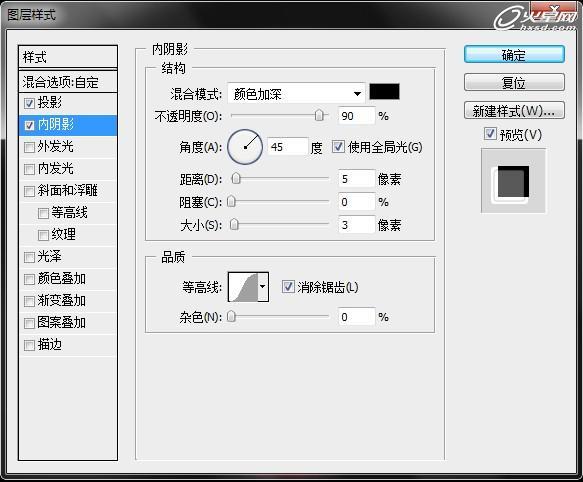Open the 等高线 contour picker arrow
This screenshot has height=482, width=583.
pos(263,287)
